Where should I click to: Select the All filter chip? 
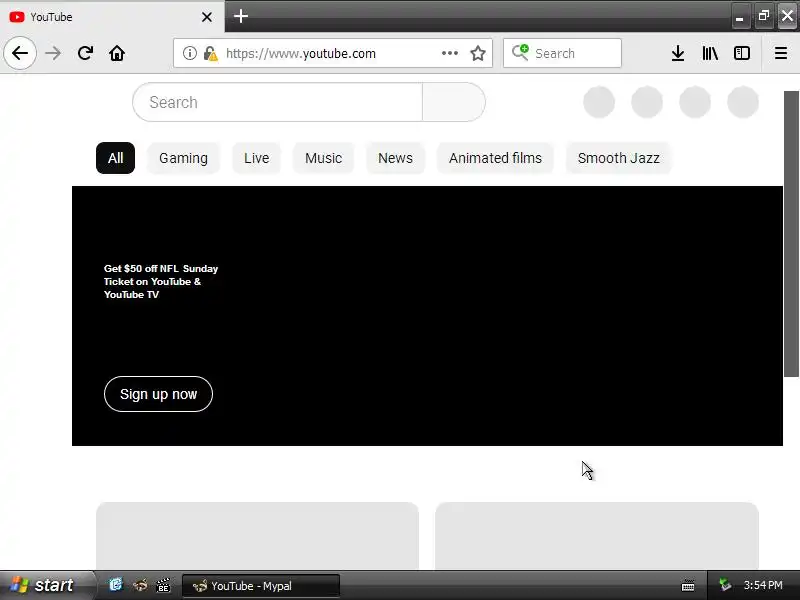coord(115,158)
